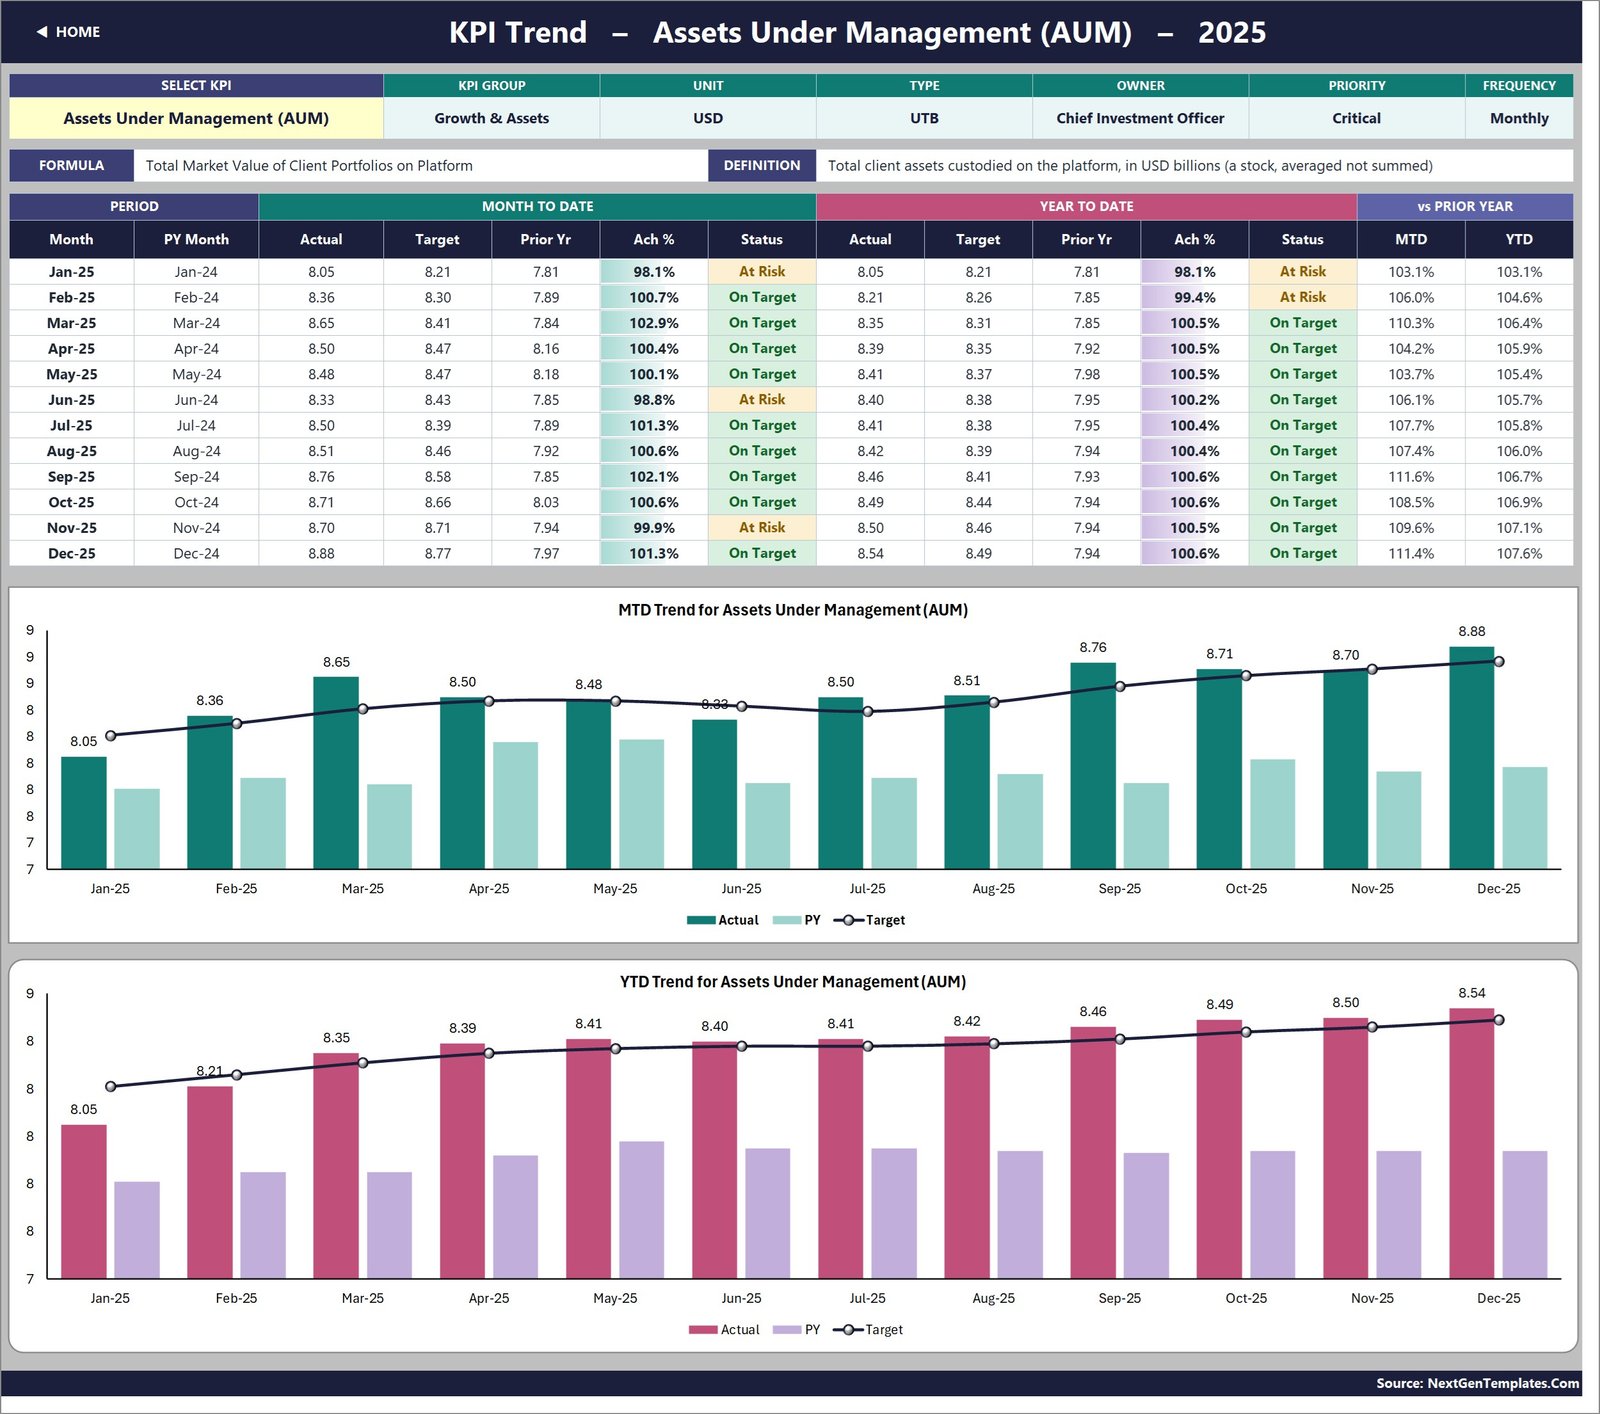Go back using the HOME button
This screenshot has width=1600, height=1414.
click(68, 32)
